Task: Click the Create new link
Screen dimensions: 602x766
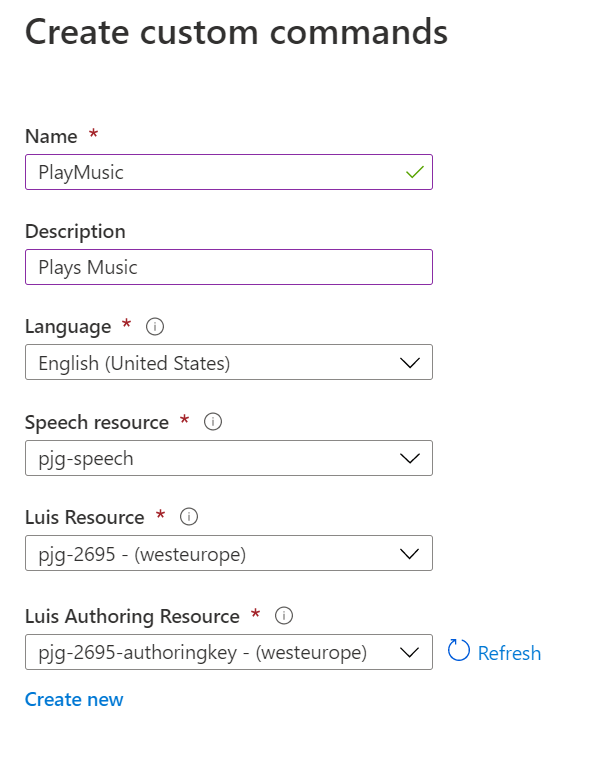Action: (74, 699)
